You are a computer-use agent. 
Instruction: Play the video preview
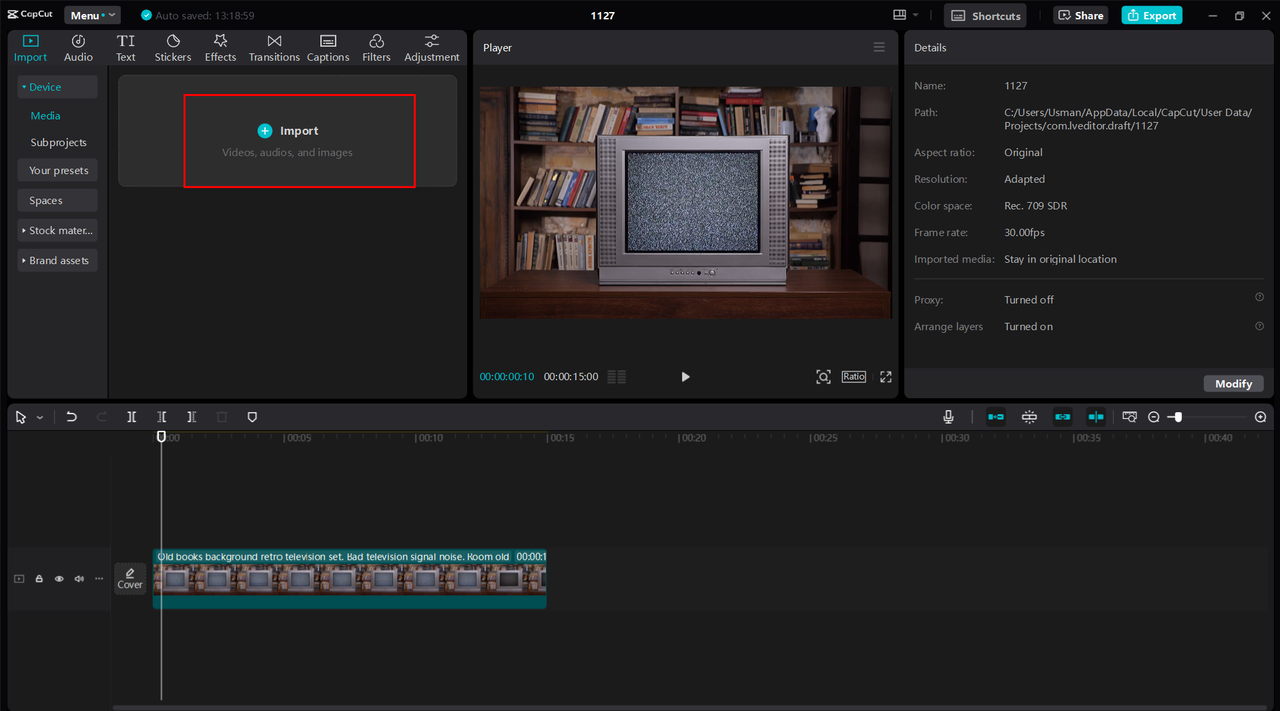(685, 377)
